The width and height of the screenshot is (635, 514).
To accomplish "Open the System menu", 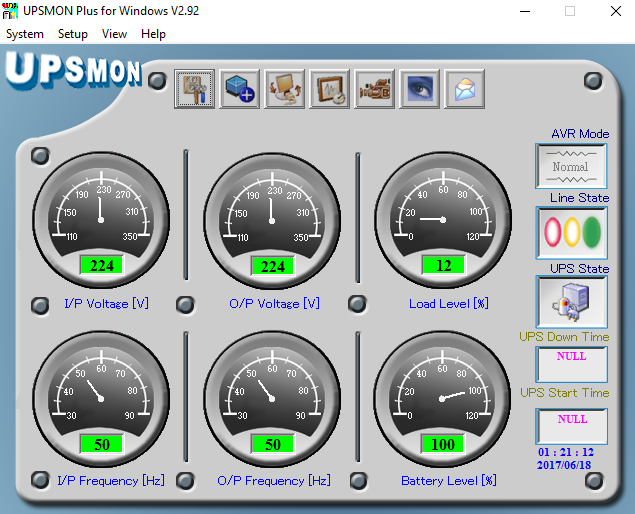I will (x=25, y=34).
